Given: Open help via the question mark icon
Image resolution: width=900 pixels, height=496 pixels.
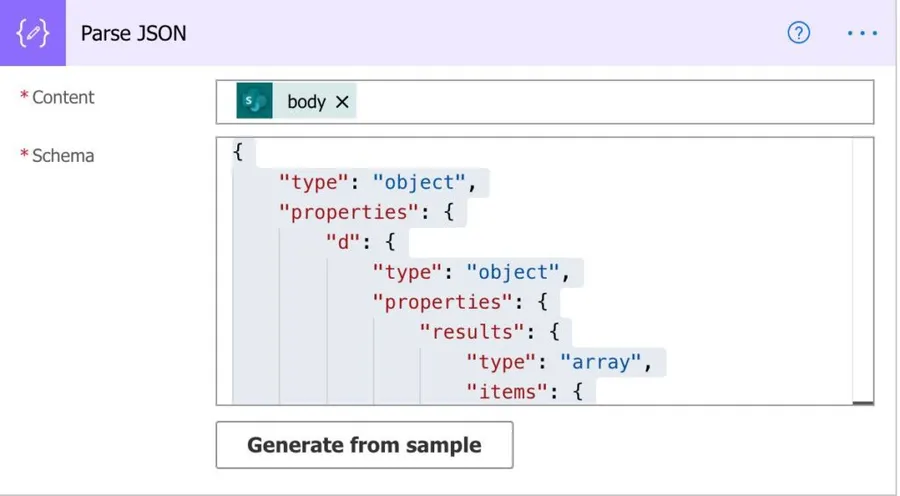Looking at the screenshot, I should (x=798, y=33).
